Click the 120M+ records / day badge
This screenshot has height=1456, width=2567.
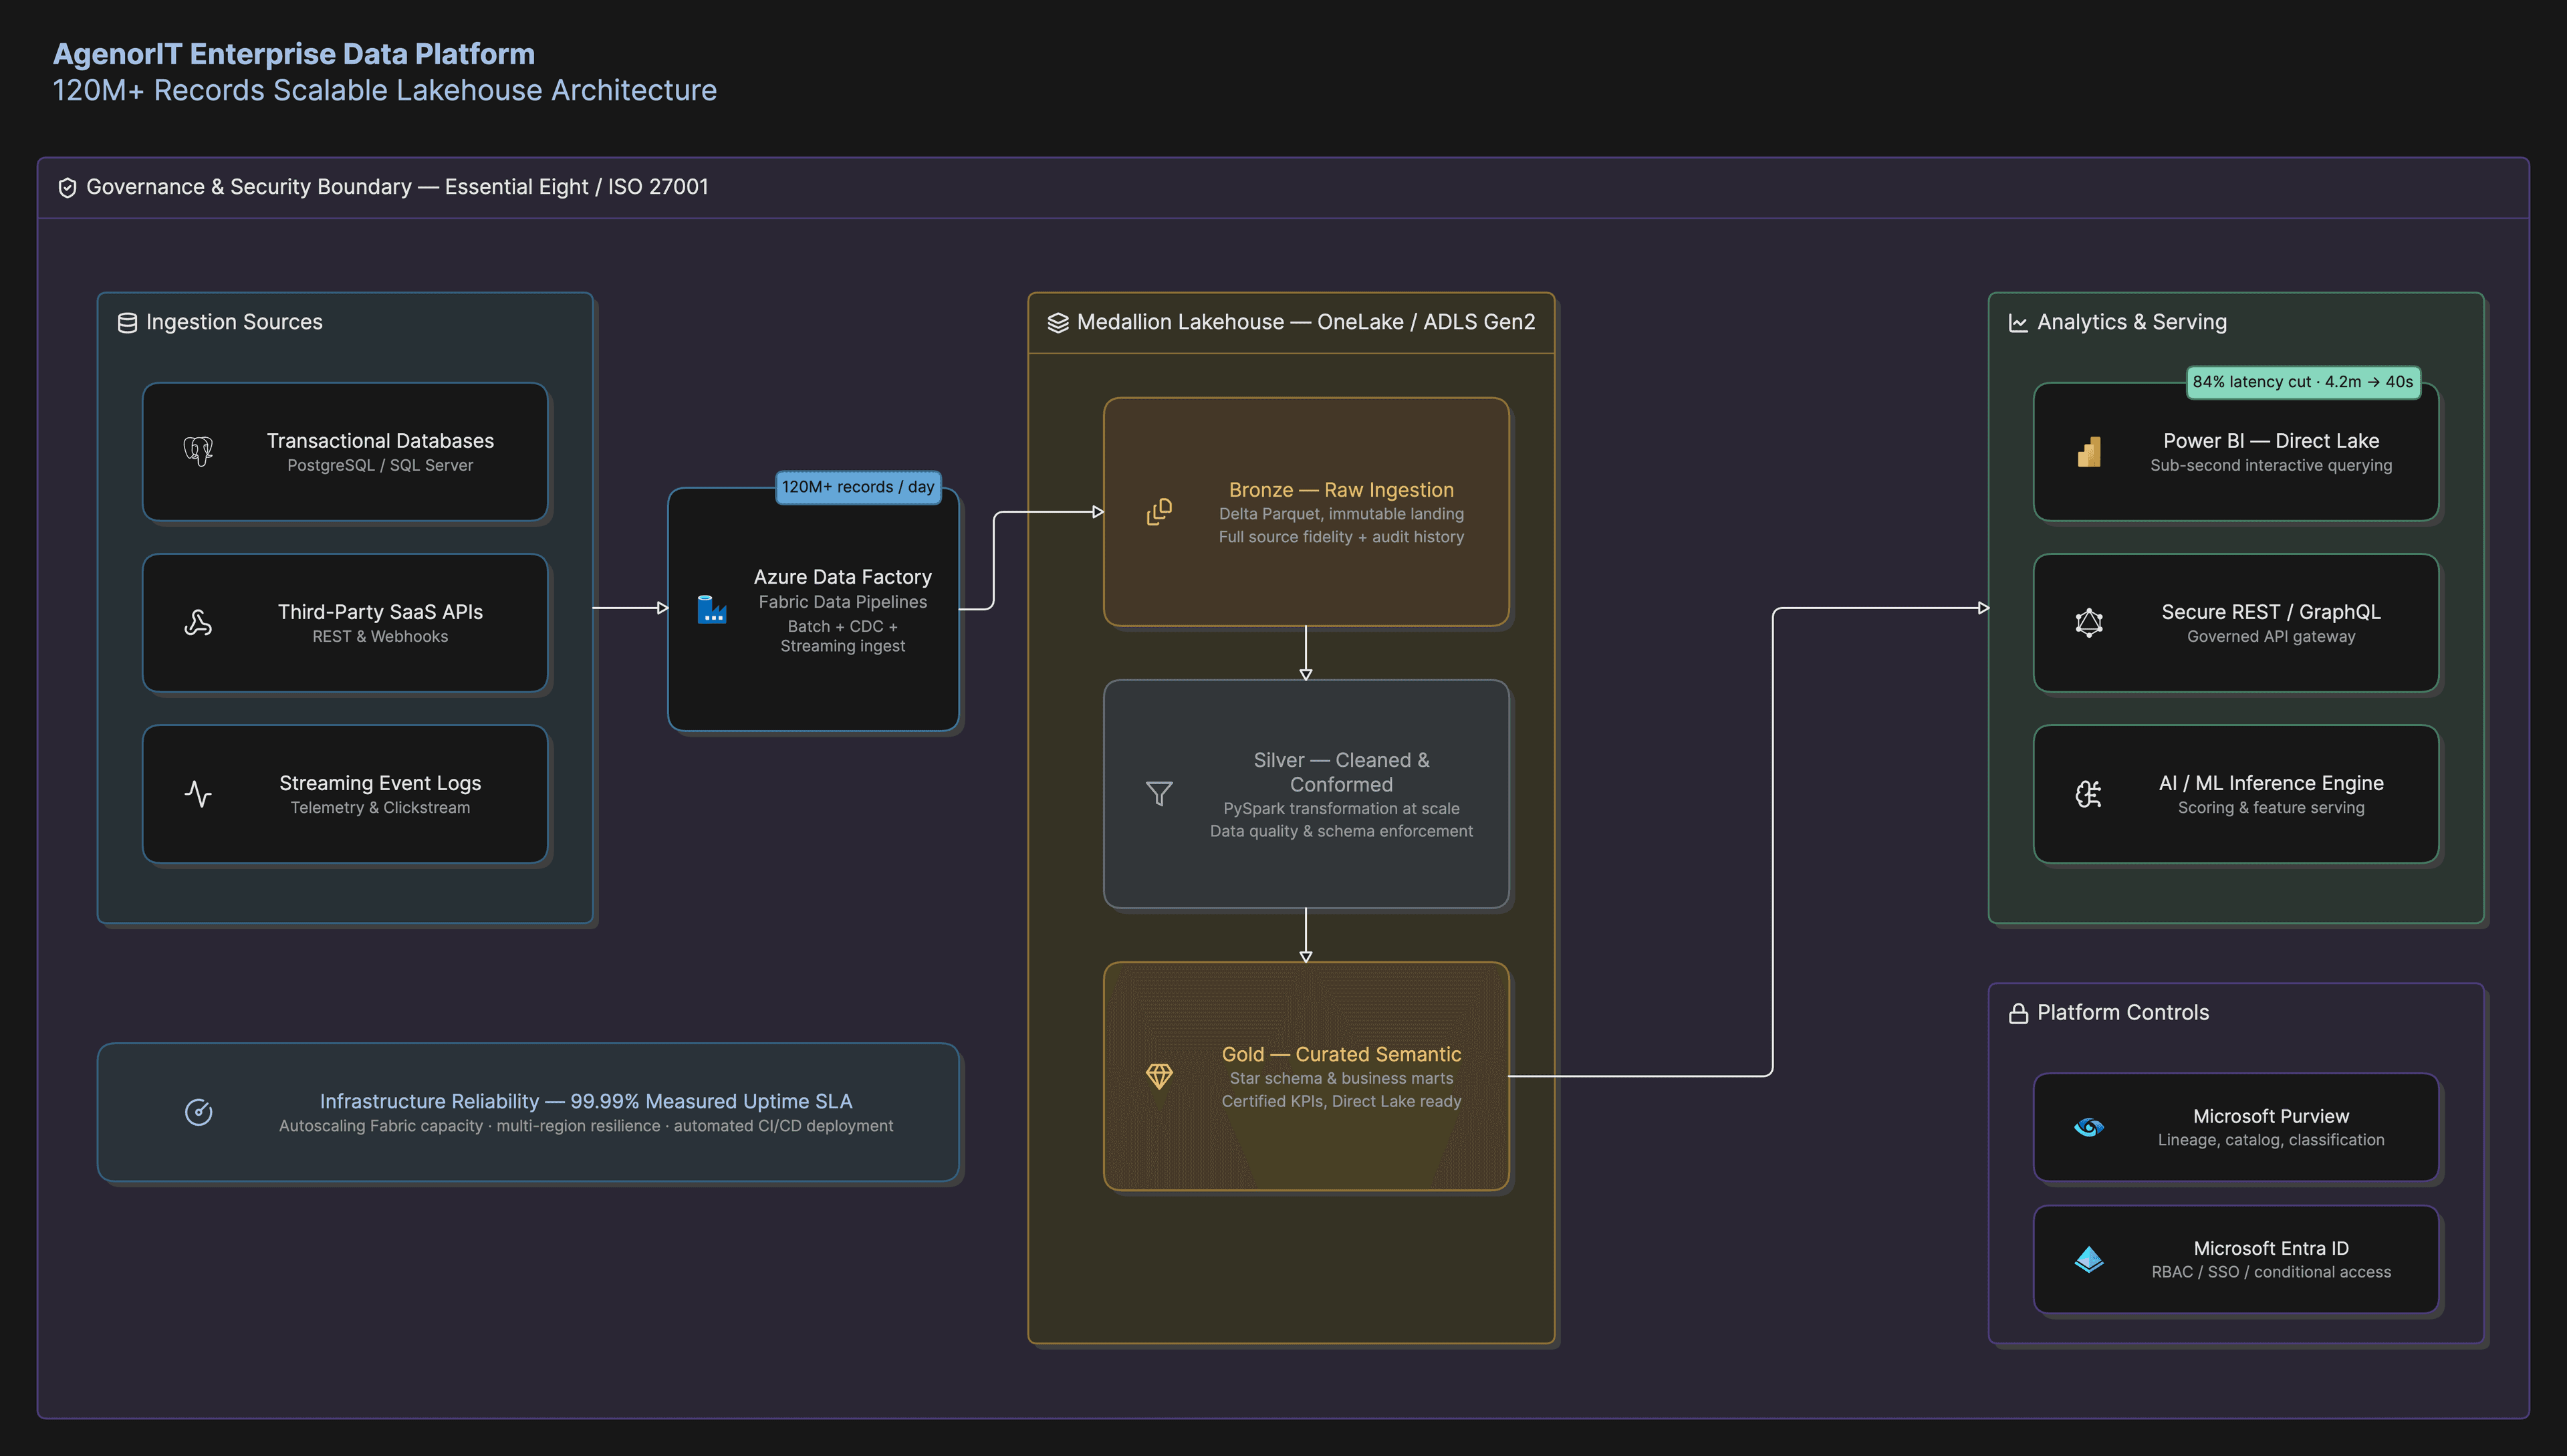coord(858,487)
